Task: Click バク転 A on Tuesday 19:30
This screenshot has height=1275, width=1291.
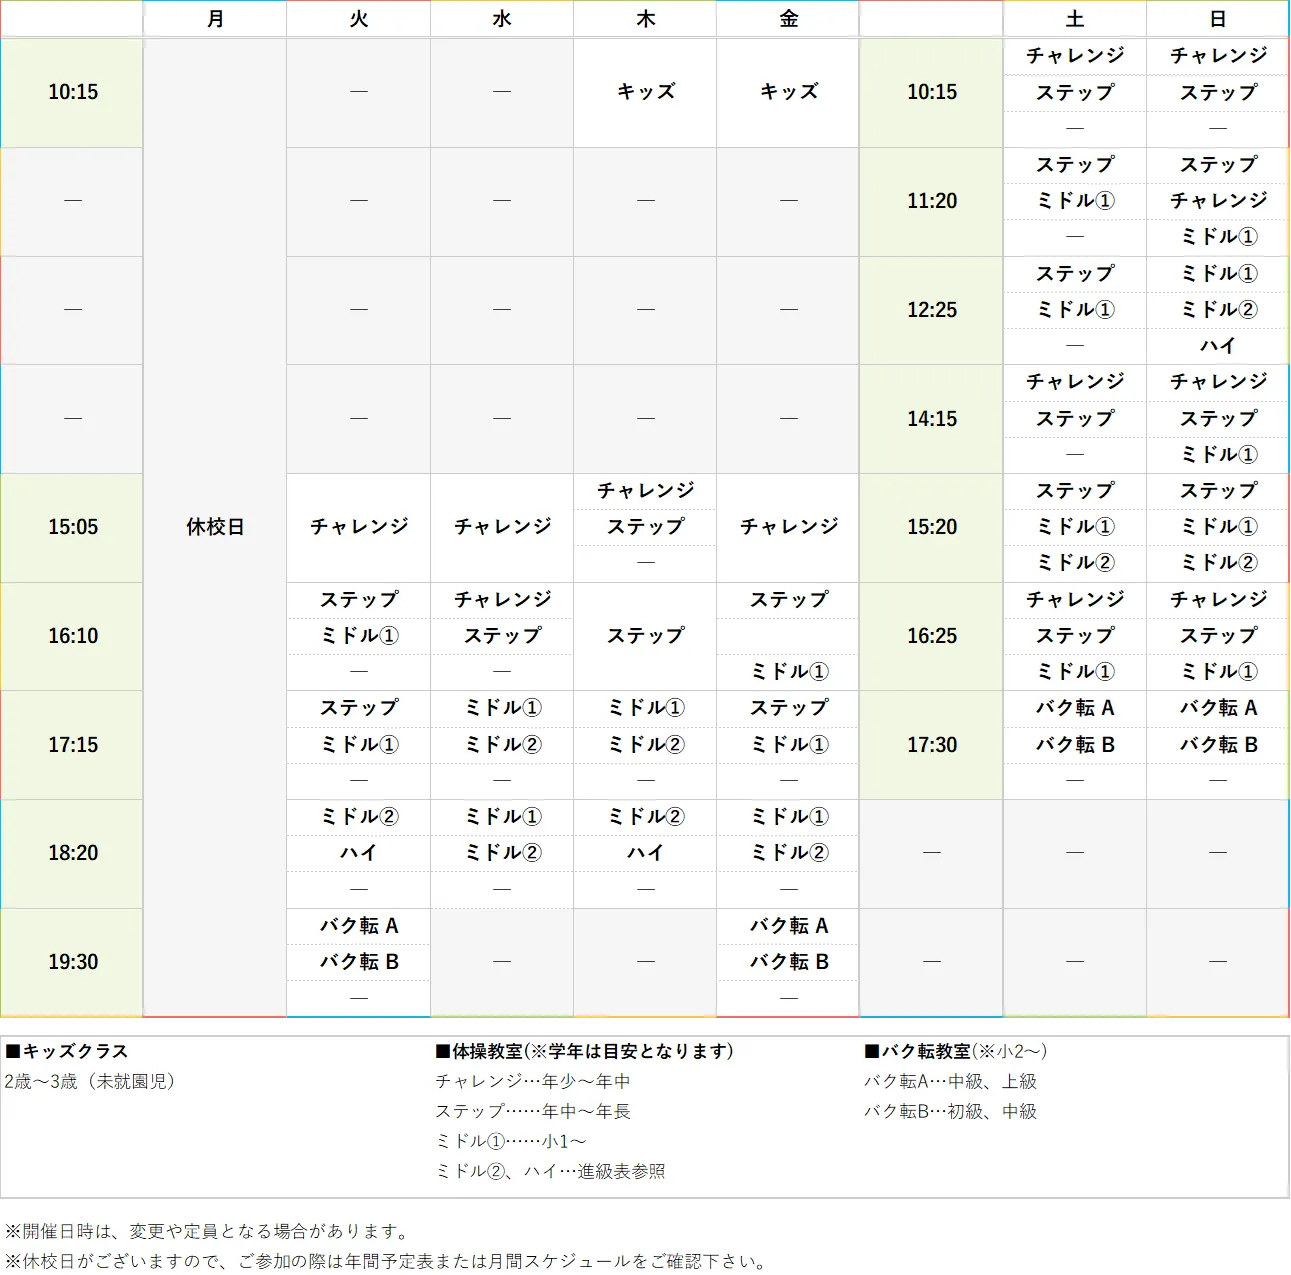Action: [358, 926]
